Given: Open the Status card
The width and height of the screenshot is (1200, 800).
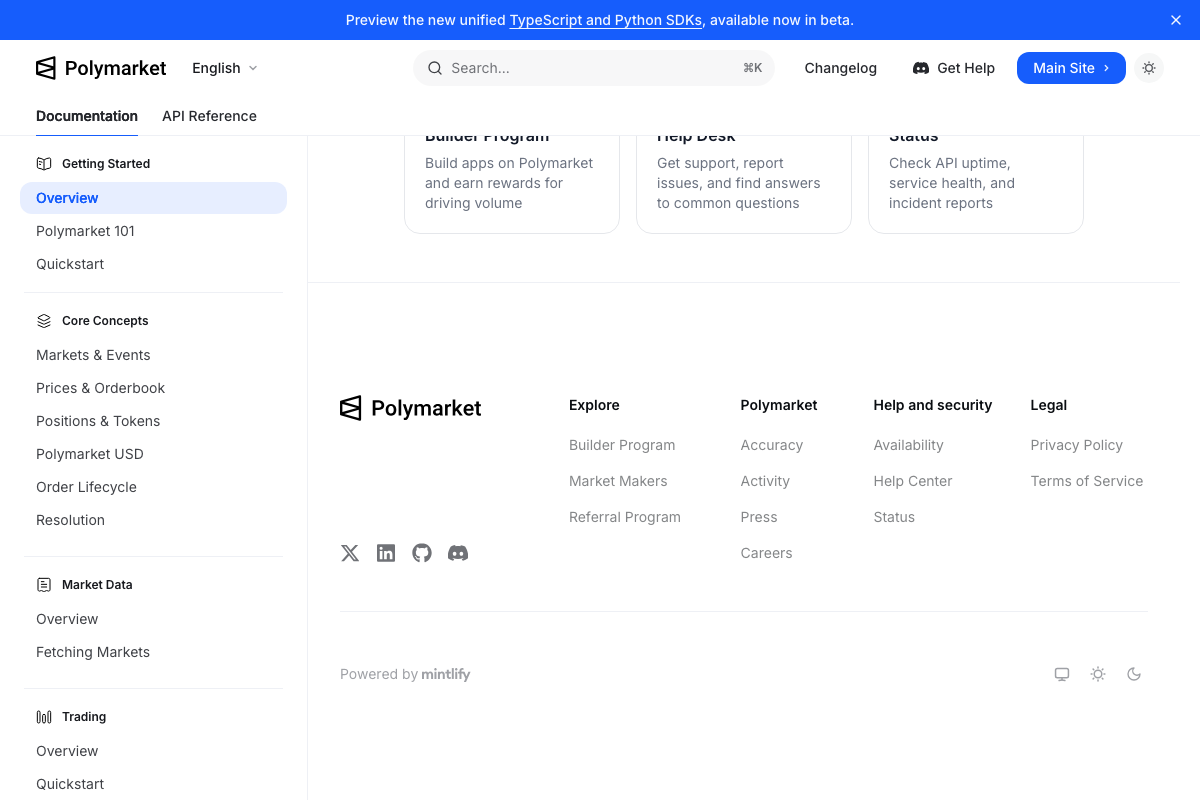Looking at the screenshot, I should pyautogui.click(x=976, y=183).
